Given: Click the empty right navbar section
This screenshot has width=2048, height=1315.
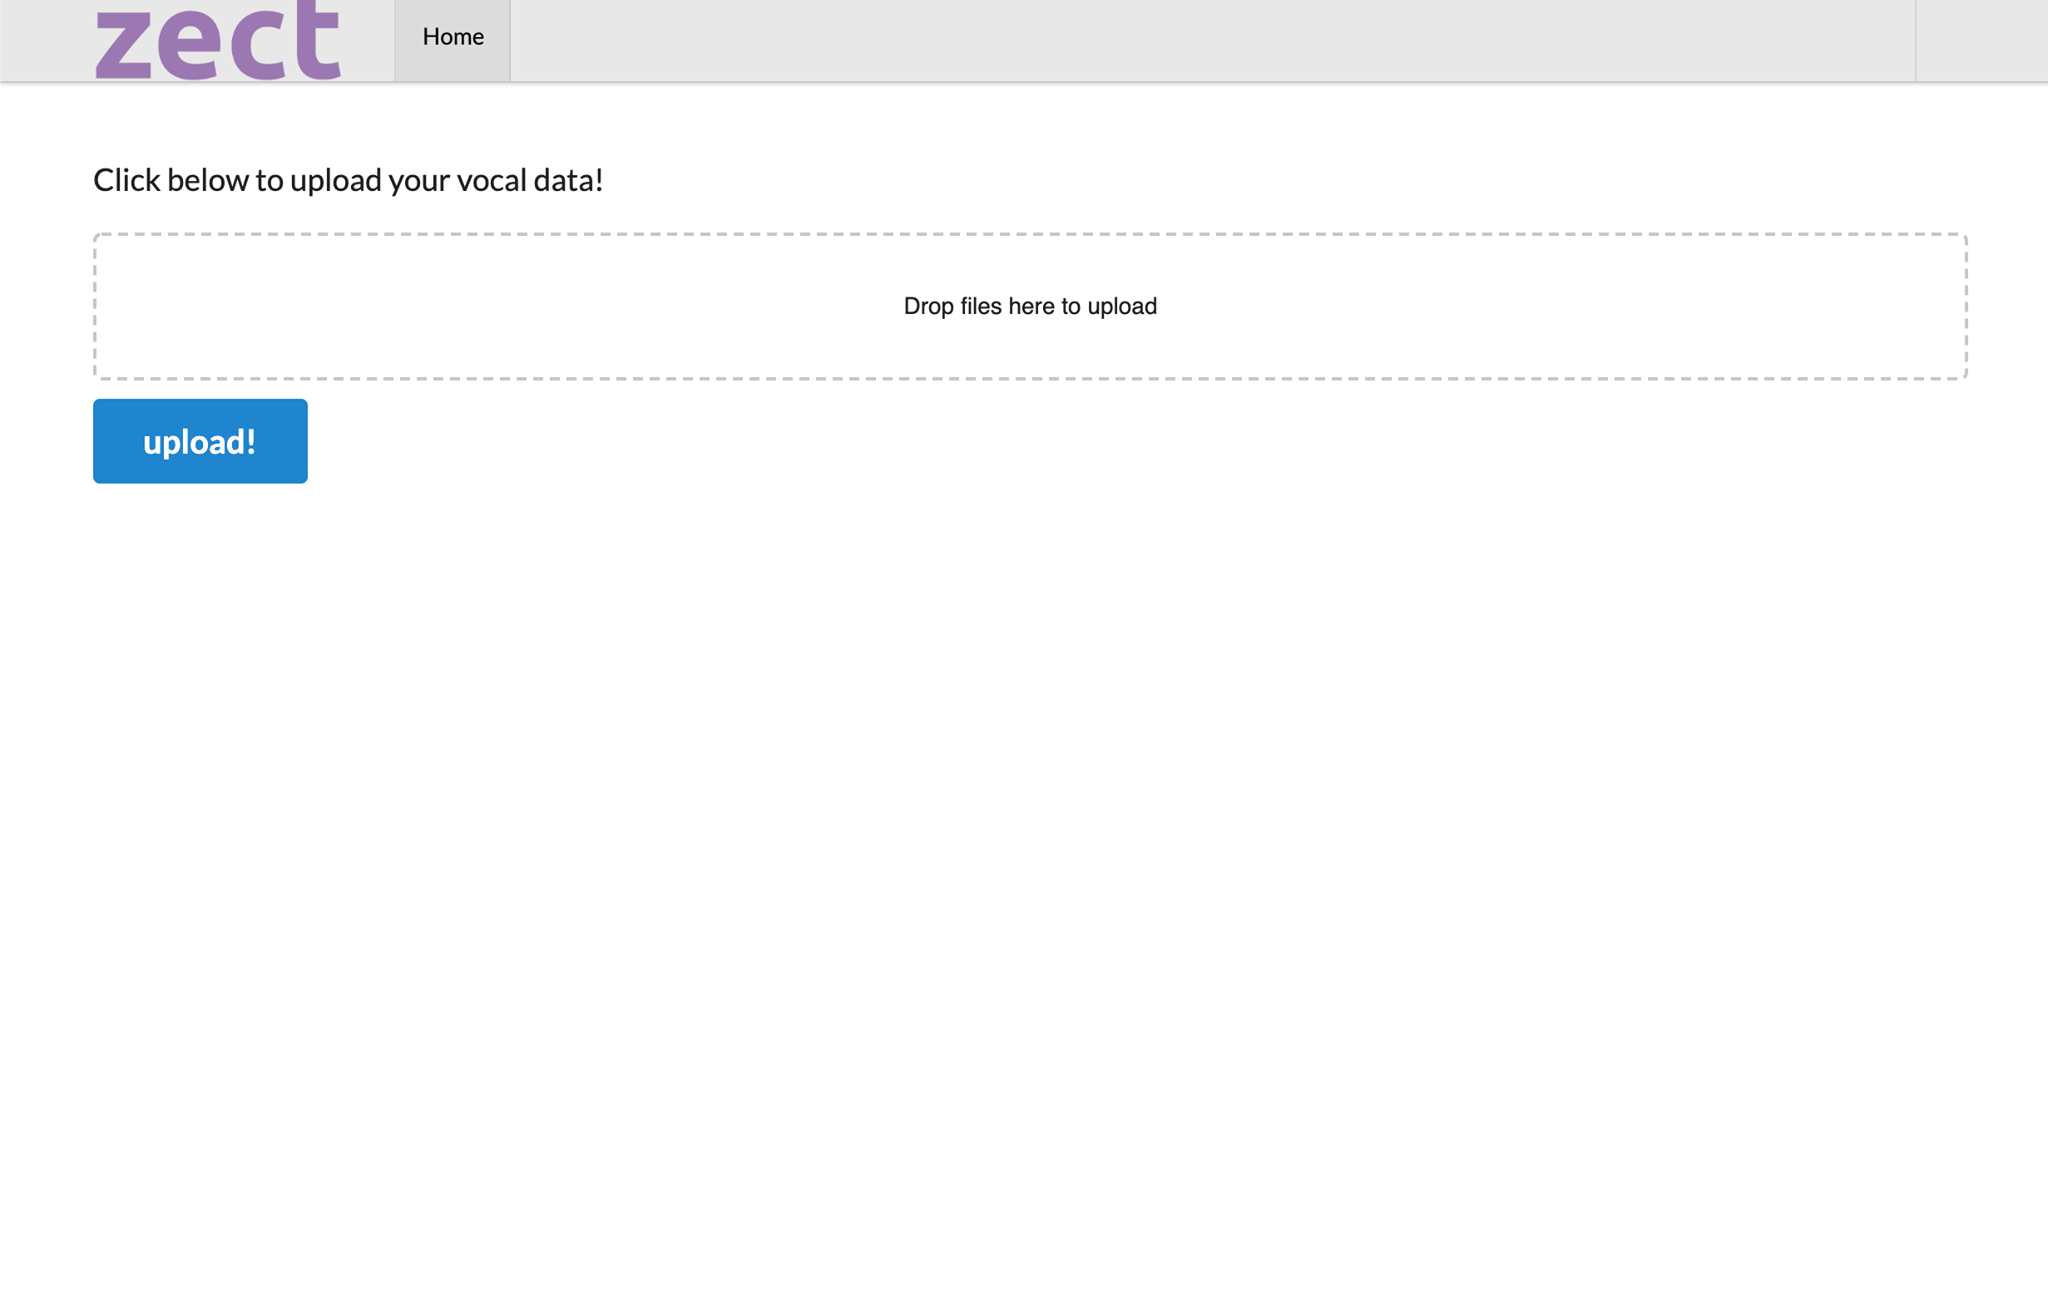Looking at the screenshot, I should click(x=1981, y=40).
